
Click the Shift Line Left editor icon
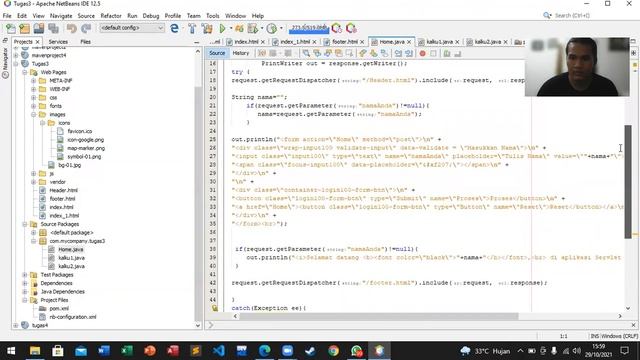398,53
